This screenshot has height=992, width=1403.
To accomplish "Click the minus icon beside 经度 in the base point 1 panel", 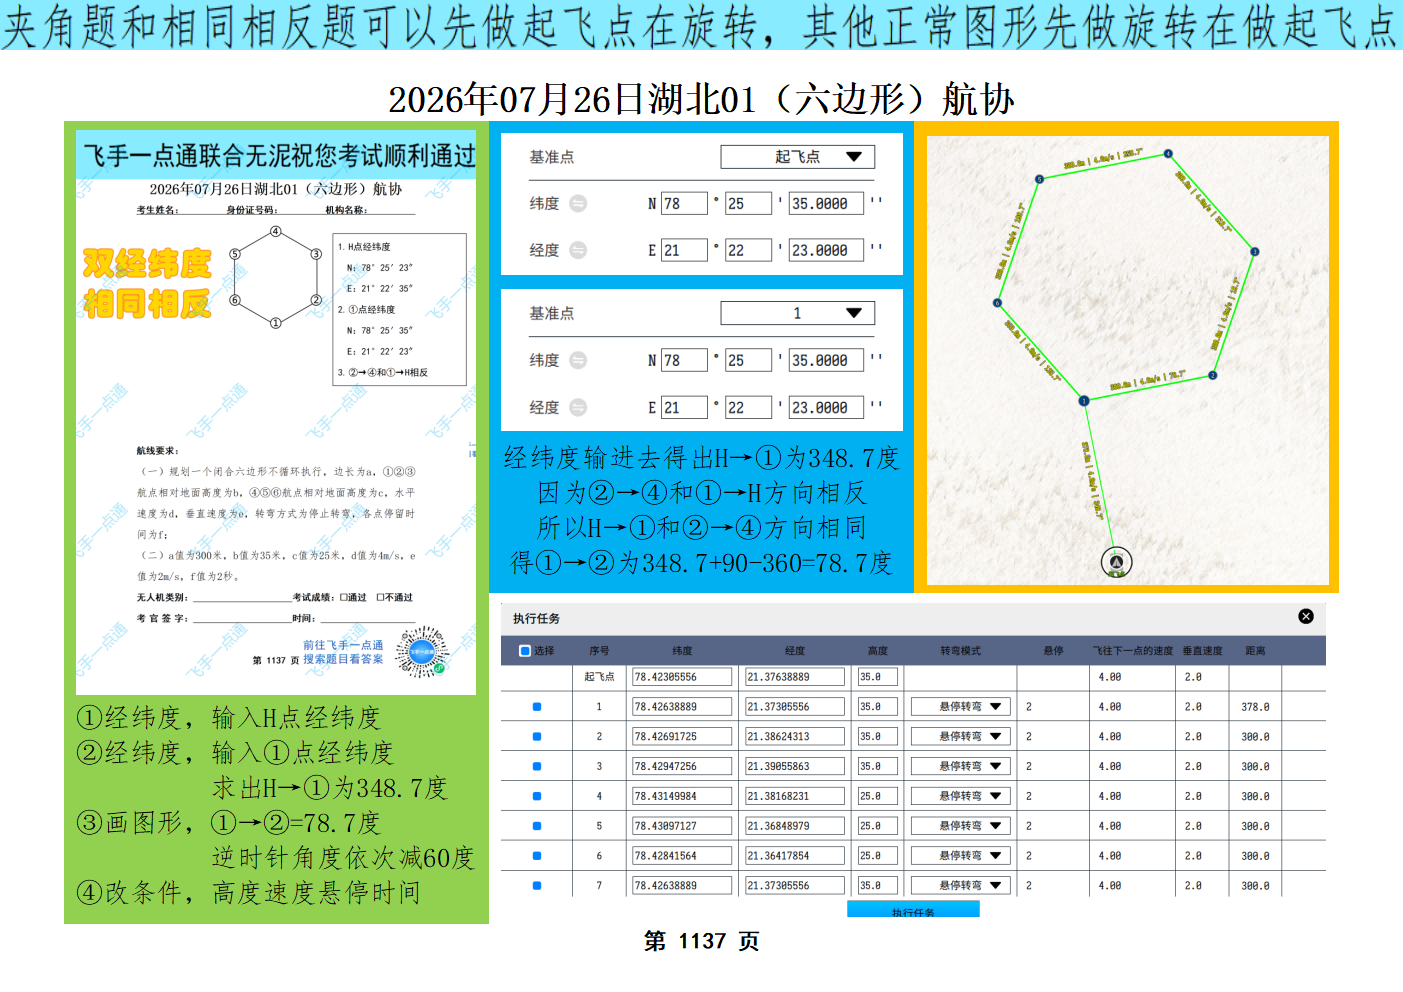I will 578,407.
